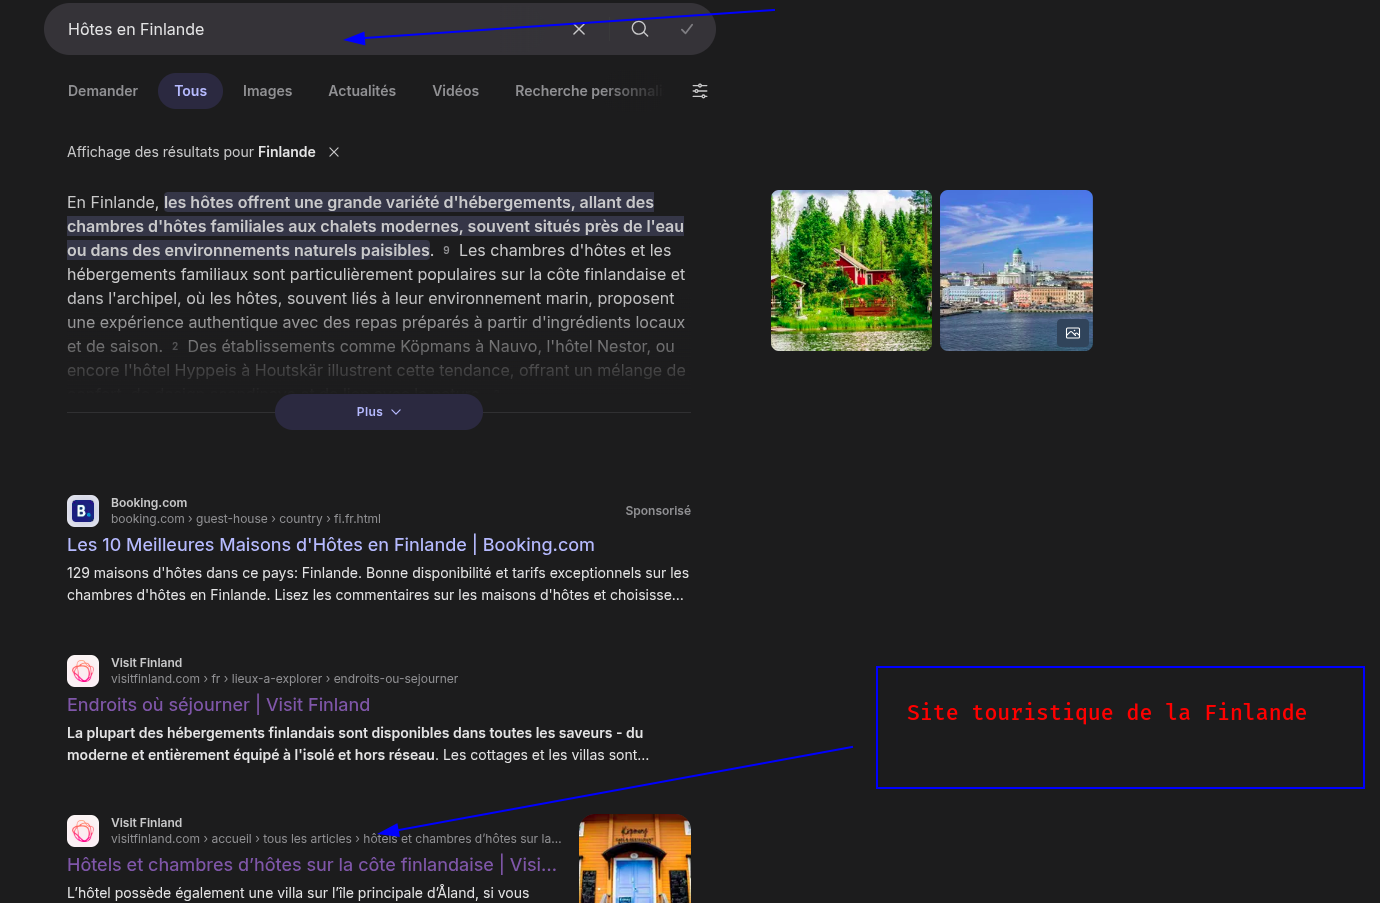Switch to the Demander tab
The height and width of the screenshot is (903, 1380).
coord(103,91)
